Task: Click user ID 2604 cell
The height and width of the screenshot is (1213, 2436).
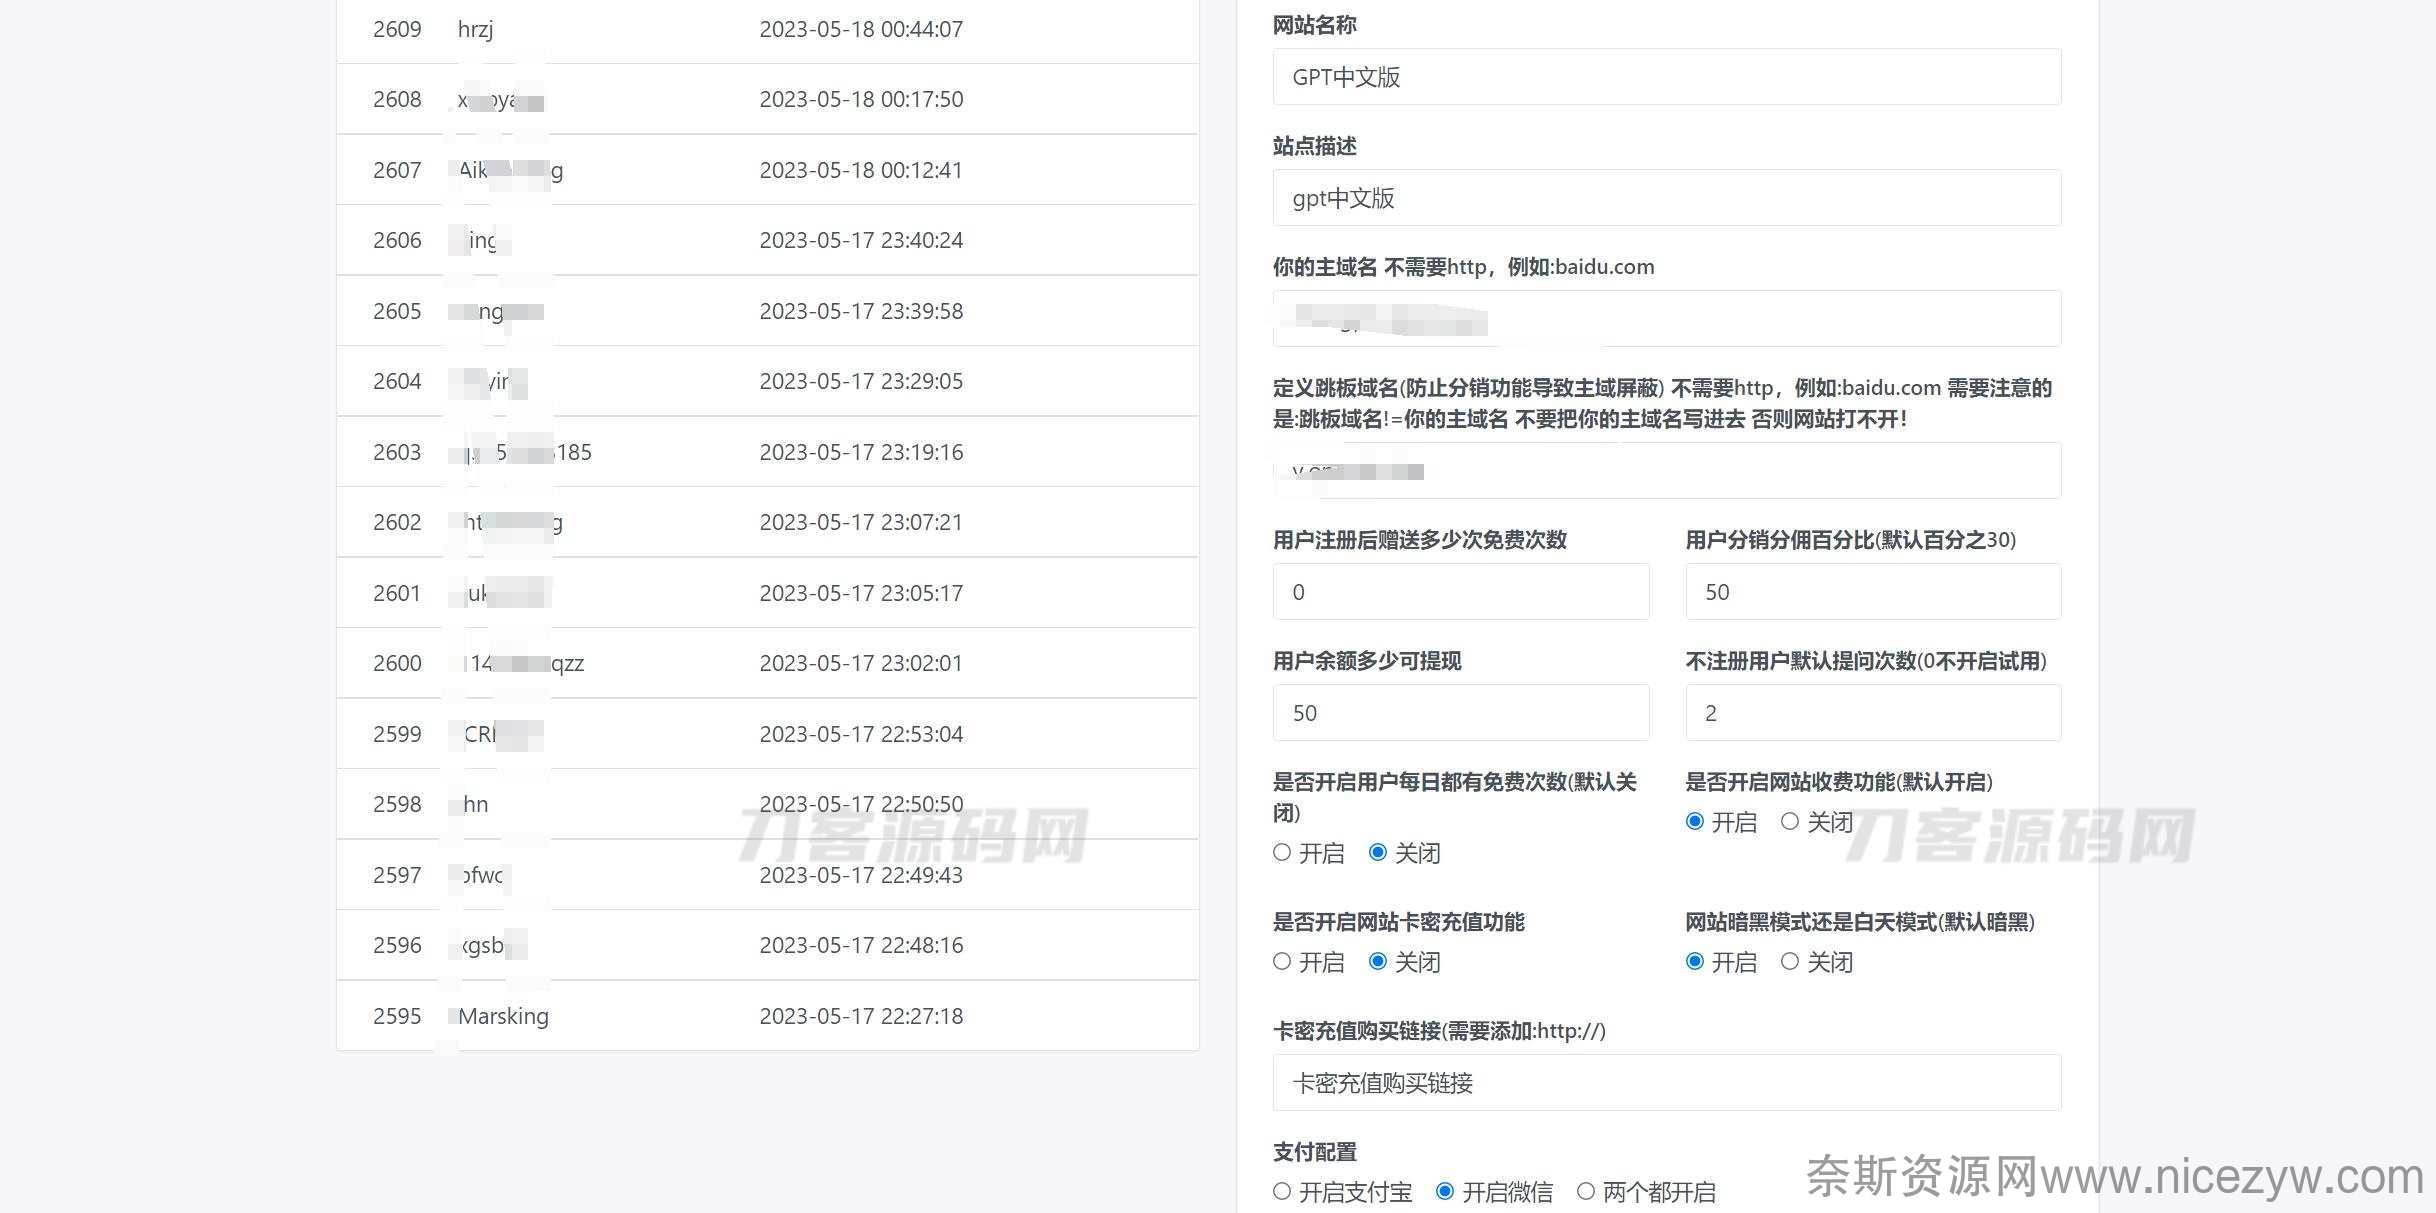Action: pyautogui.click(x=397, y=381)
